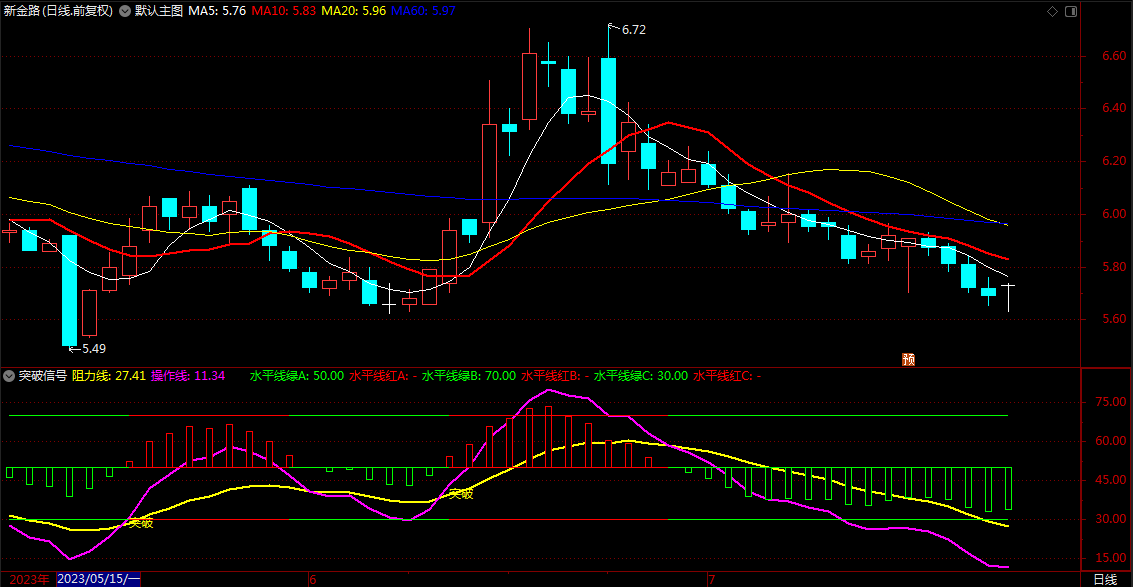Click the stock title 新金路(日线.前复权)
The image size is (1133, 587).
coord(58,12)
